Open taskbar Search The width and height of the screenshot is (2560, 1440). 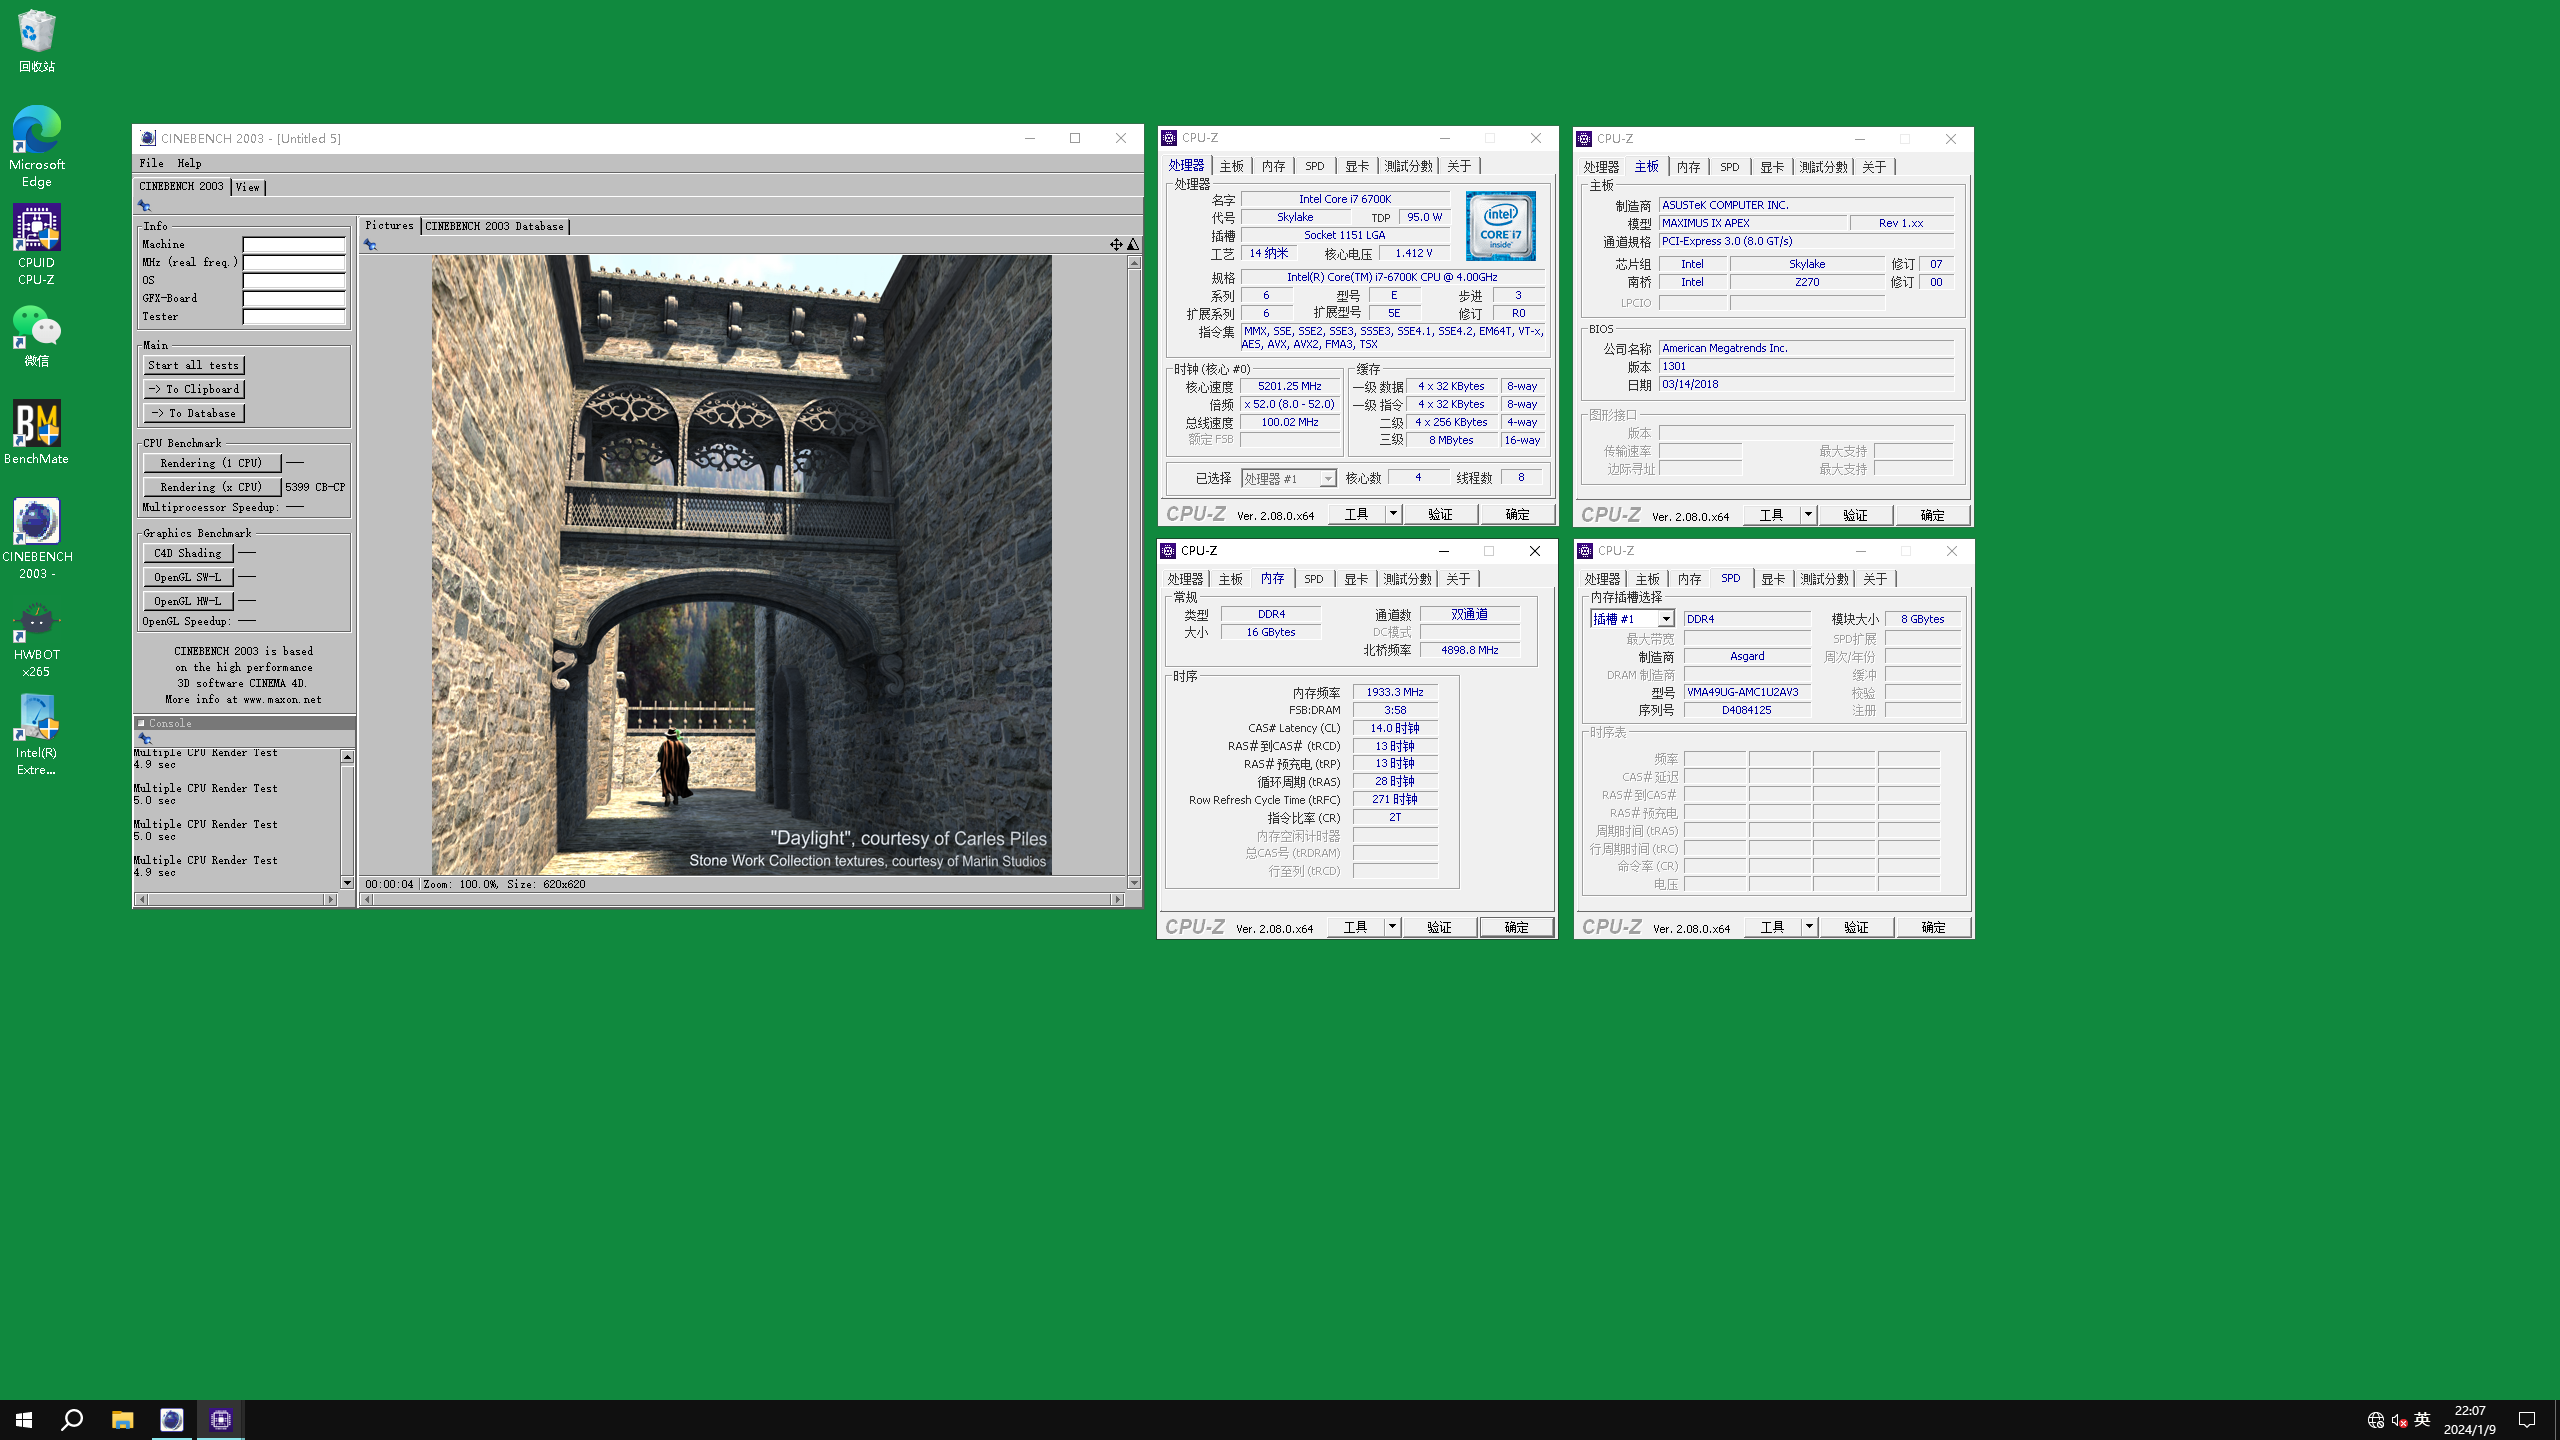[x=72, y=1419]
